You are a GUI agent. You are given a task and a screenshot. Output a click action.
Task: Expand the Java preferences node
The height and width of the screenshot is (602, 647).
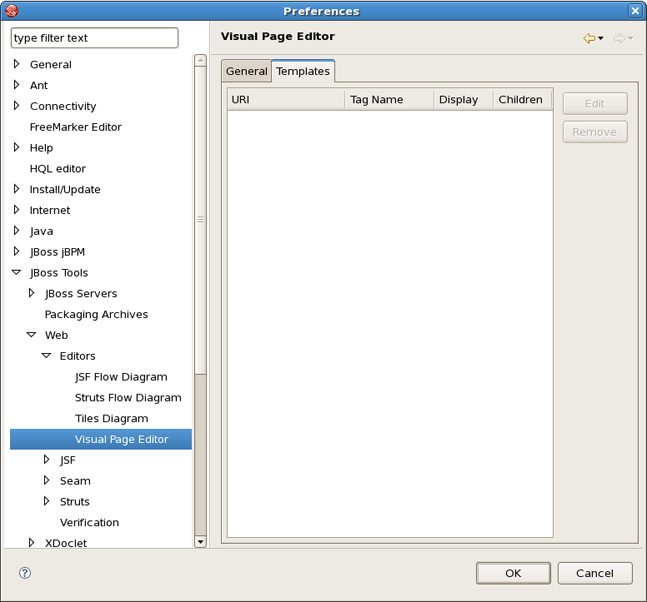tap(17, 231)
